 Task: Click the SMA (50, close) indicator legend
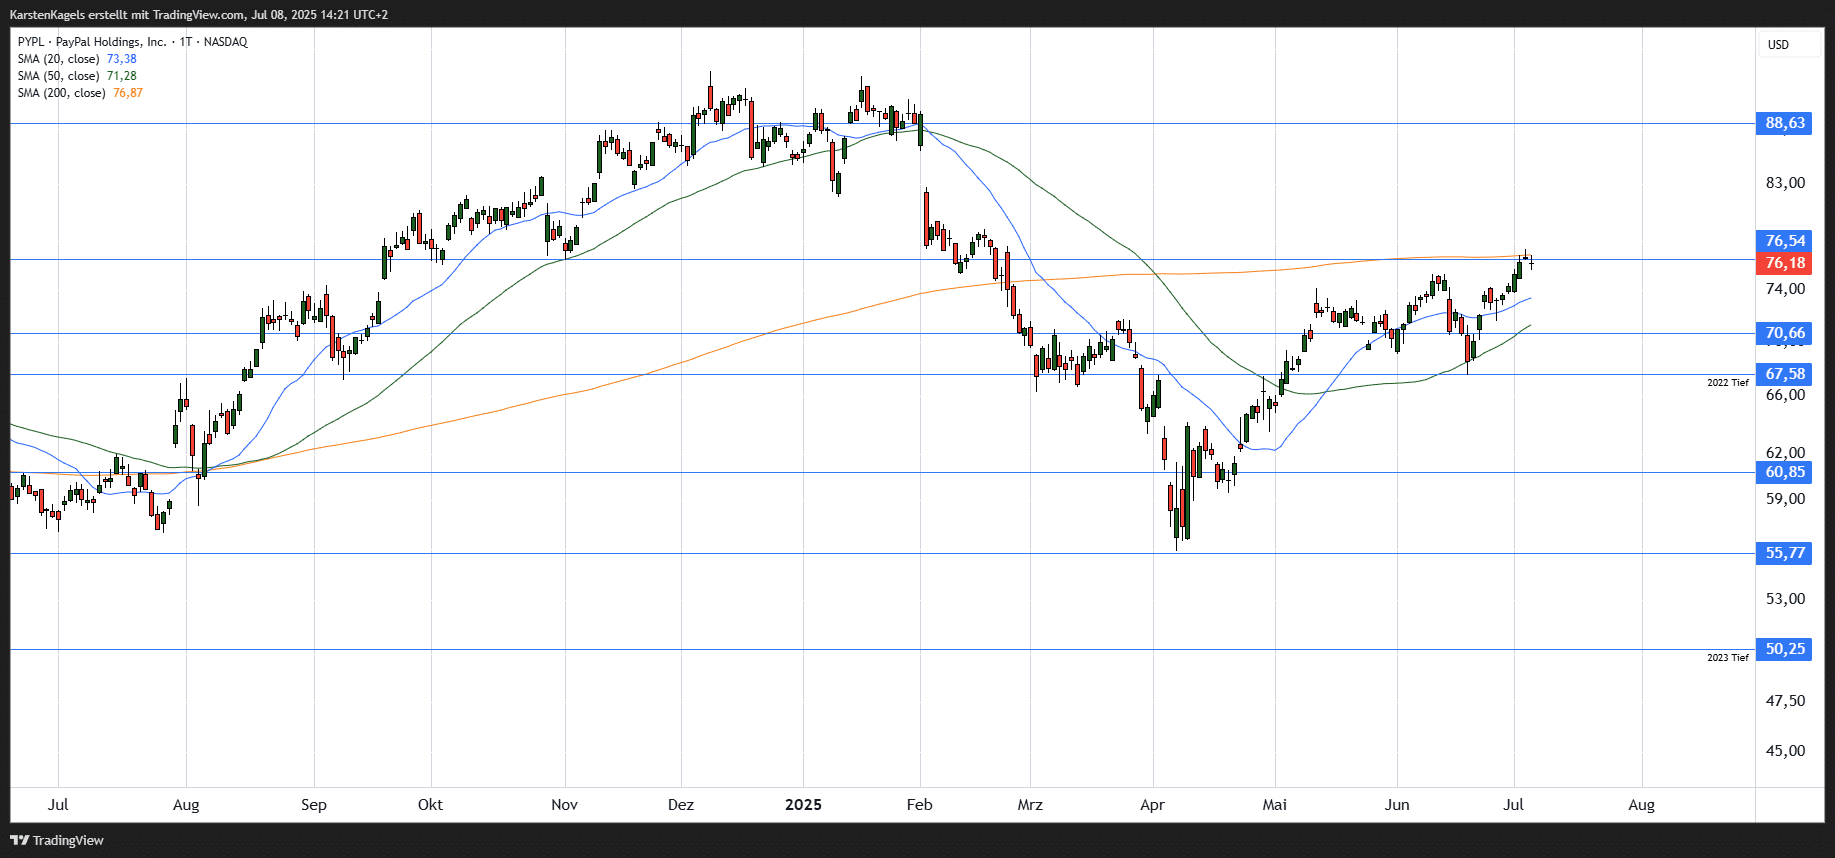tap(77, 76)
